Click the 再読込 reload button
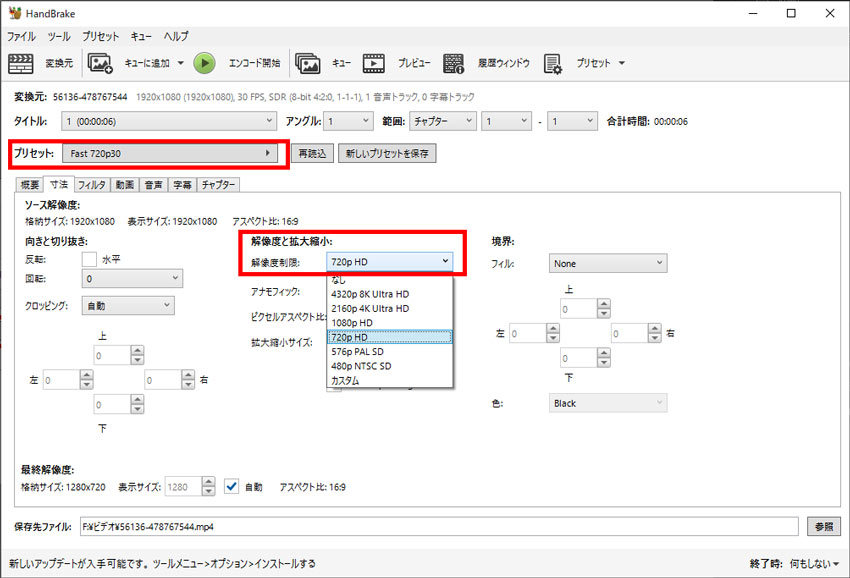850x578 pixels. [314, 153]
